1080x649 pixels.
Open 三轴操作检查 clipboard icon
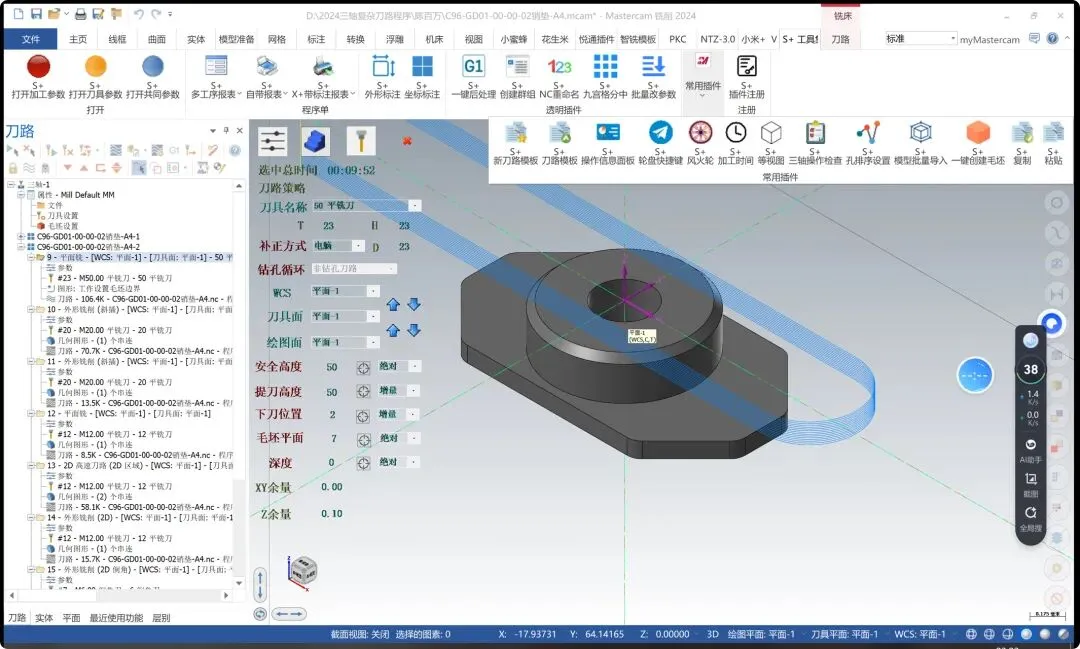pyautogui.click(x=815, y=132)
